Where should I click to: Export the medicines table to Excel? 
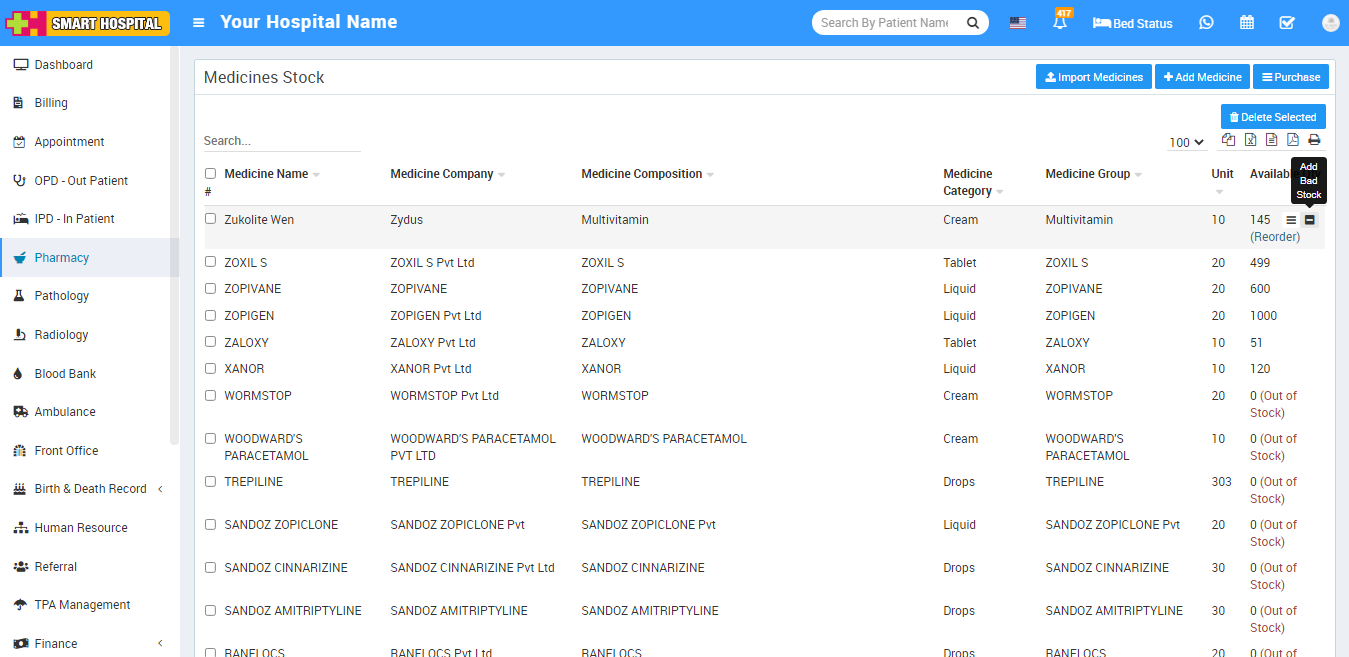[1250, 141]
